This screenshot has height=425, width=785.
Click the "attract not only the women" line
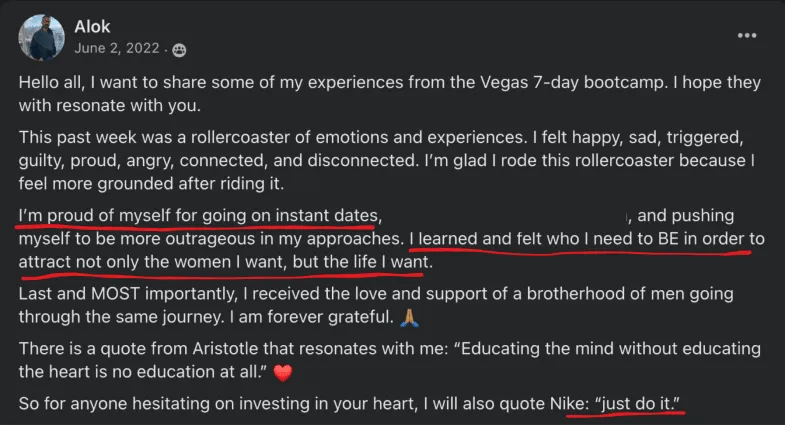pyautogui.click(x=225, y=262)
